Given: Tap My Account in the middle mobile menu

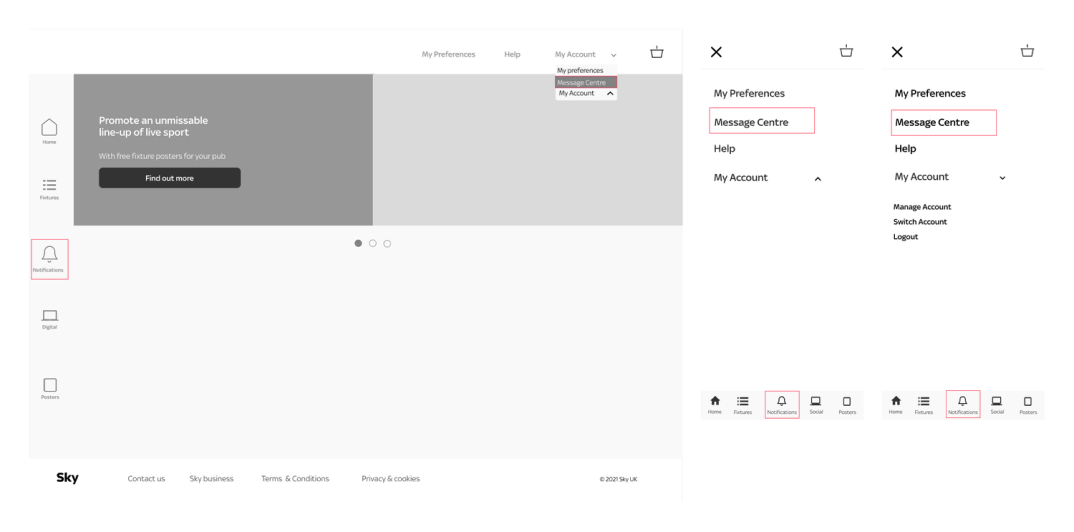Looking at the screenshot, I should [x=741, y=177].
